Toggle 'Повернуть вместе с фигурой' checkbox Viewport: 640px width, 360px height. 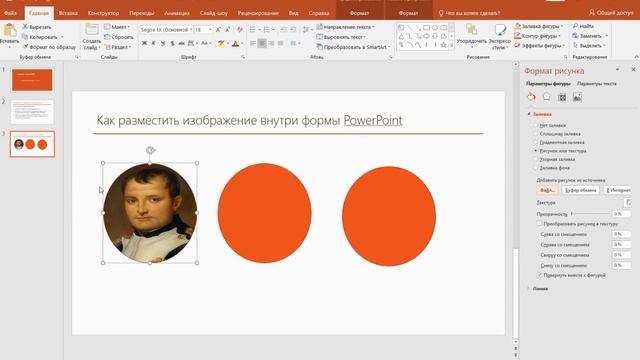coord(539,275)
